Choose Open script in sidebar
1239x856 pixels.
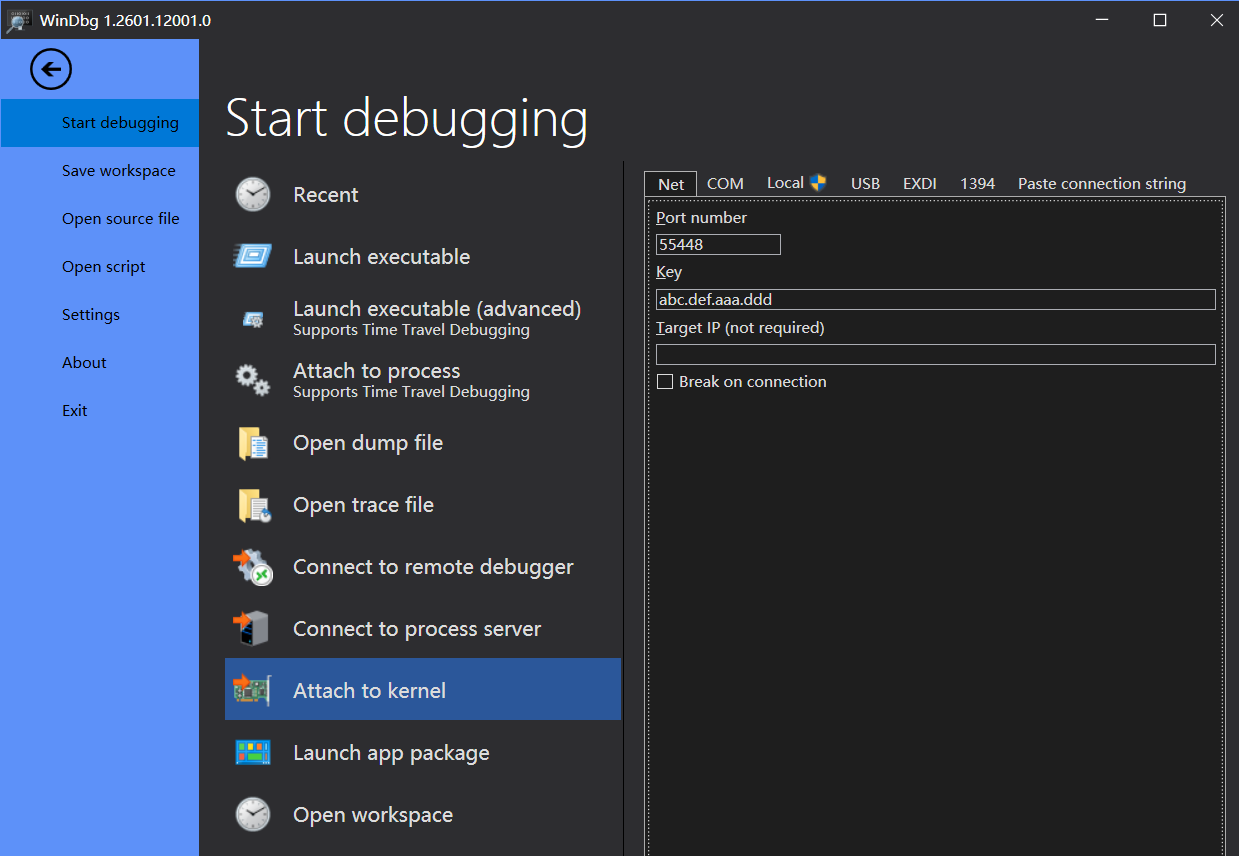click(x=100, y=267)
